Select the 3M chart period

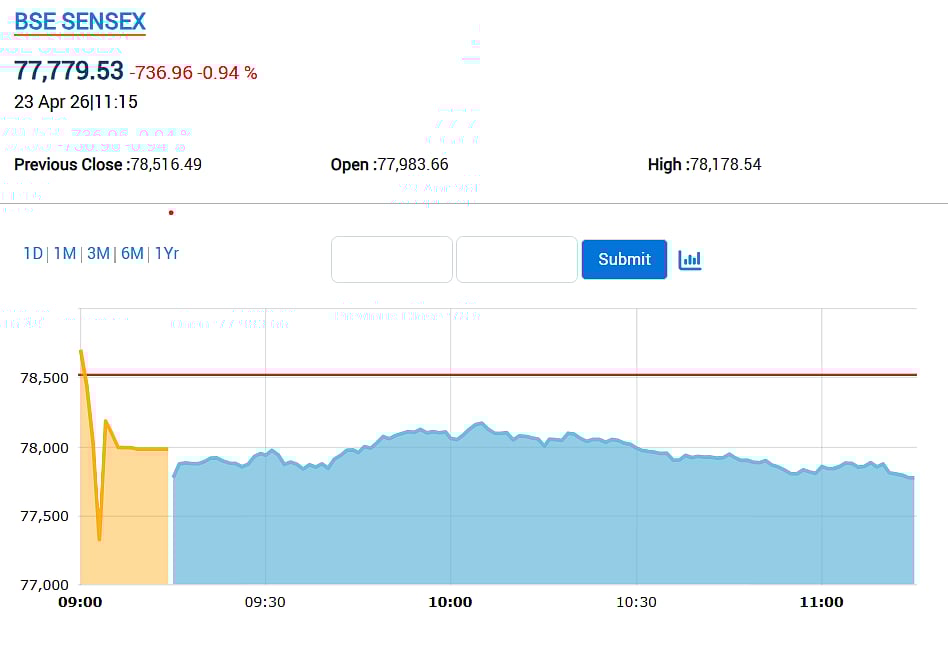coord(98,254)
